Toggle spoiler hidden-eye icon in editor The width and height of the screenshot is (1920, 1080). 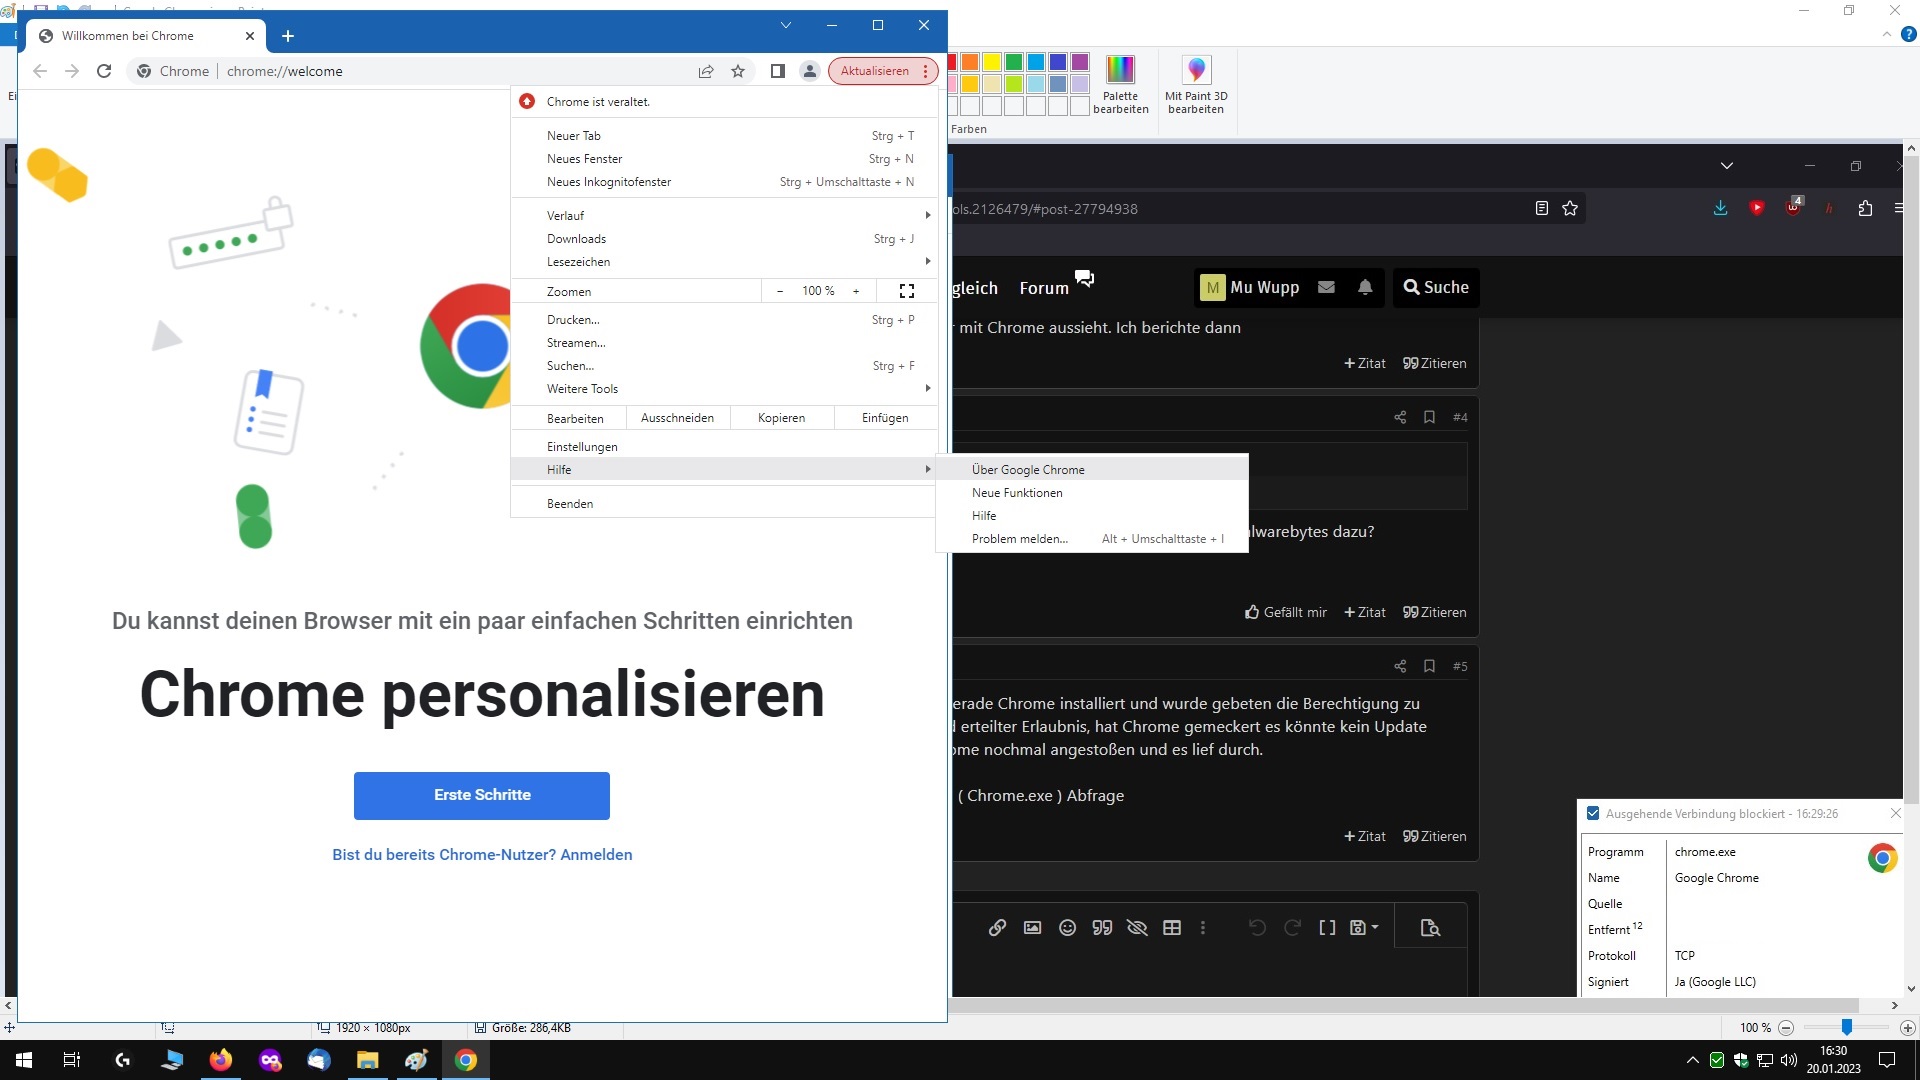point(1137,928)
